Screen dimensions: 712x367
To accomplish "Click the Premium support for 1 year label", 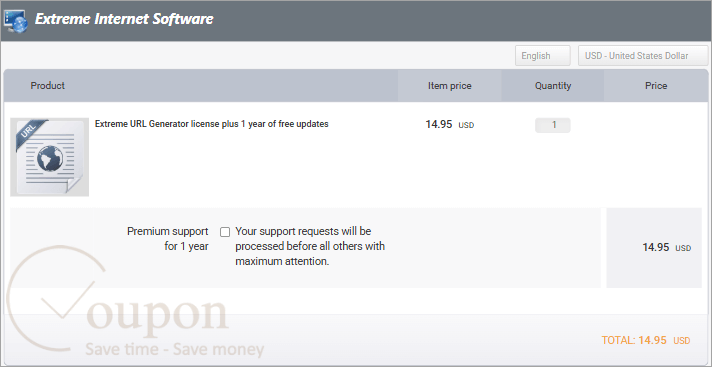I will [x=168, y=239].
